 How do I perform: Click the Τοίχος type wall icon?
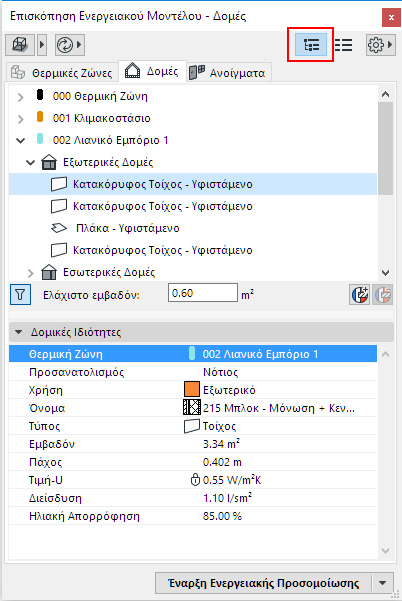tap(192, 426)
